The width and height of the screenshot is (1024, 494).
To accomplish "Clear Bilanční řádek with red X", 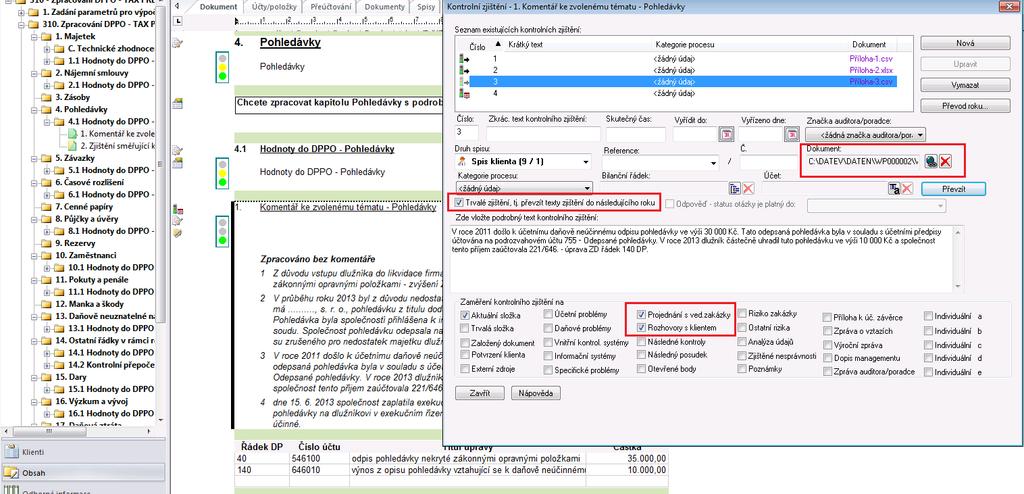I will click(x=748, y=189).
